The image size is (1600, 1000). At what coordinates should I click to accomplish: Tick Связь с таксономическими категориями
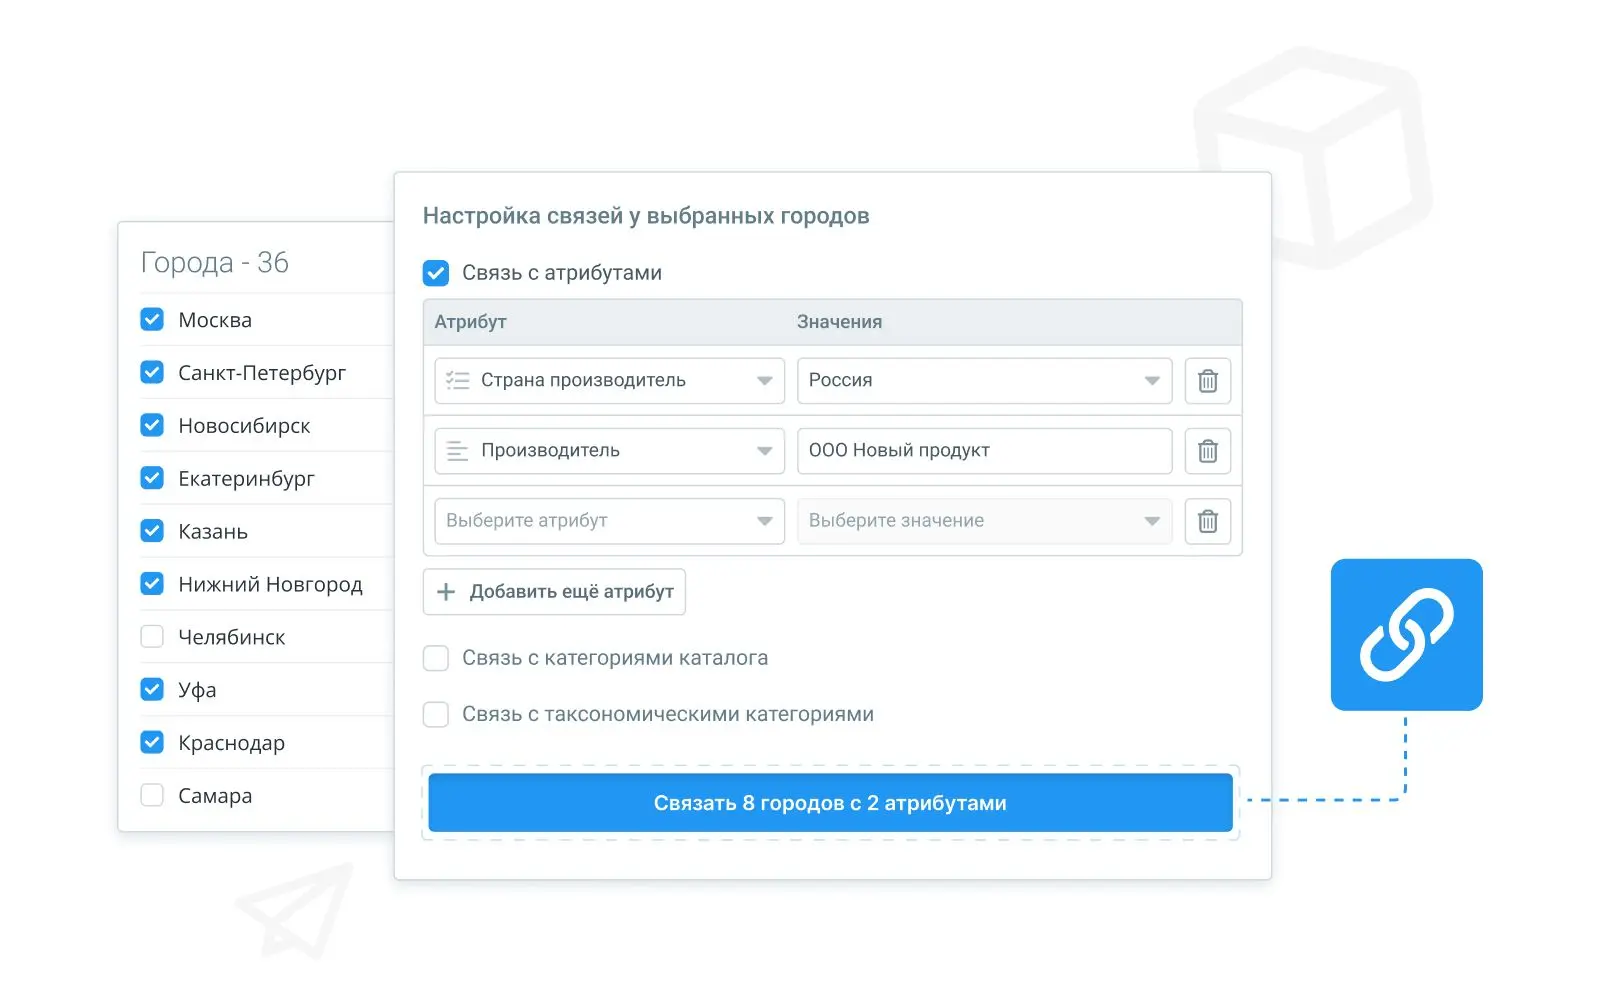436,714
